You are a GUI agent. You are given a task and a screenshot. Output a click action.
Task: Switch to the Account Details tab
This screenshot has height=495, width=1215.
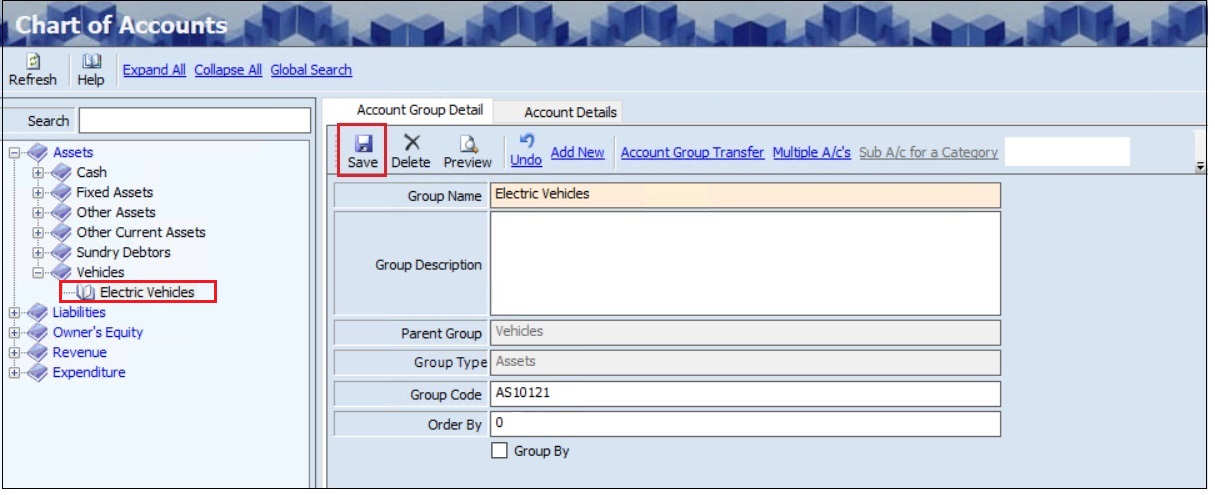point(570,112)
